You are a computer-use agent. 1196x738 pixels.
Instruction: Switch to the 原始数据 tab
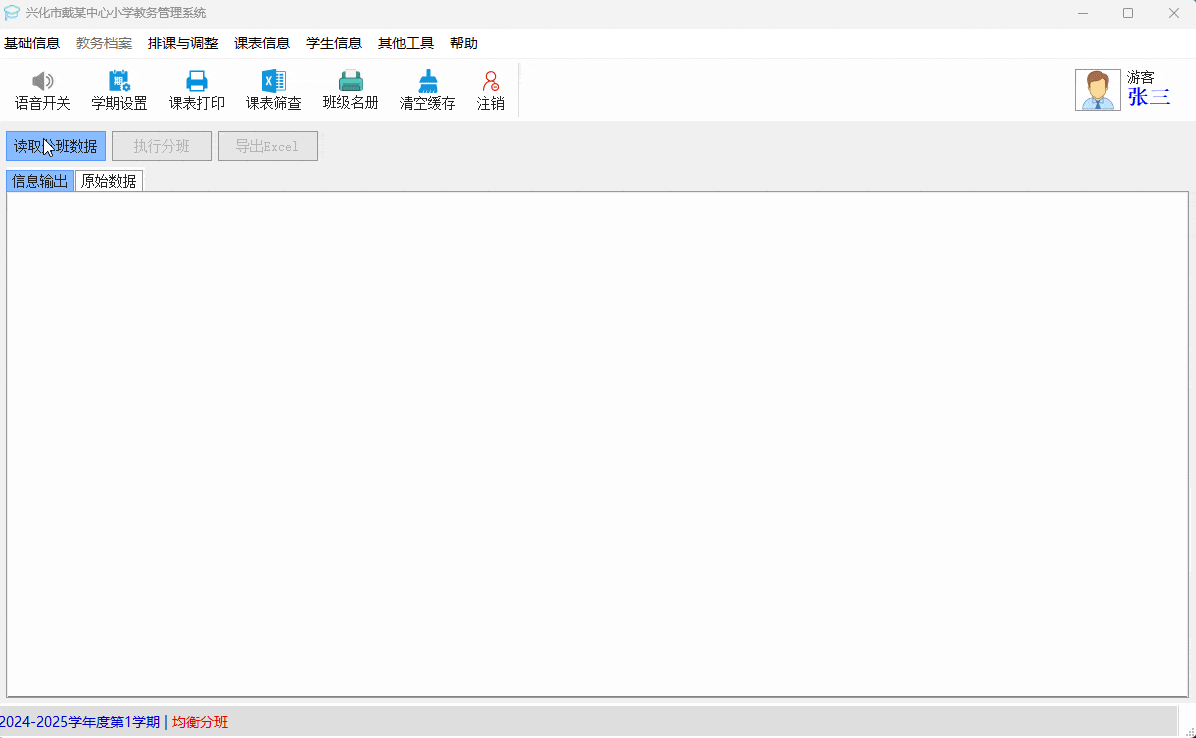tap(109, 181)
